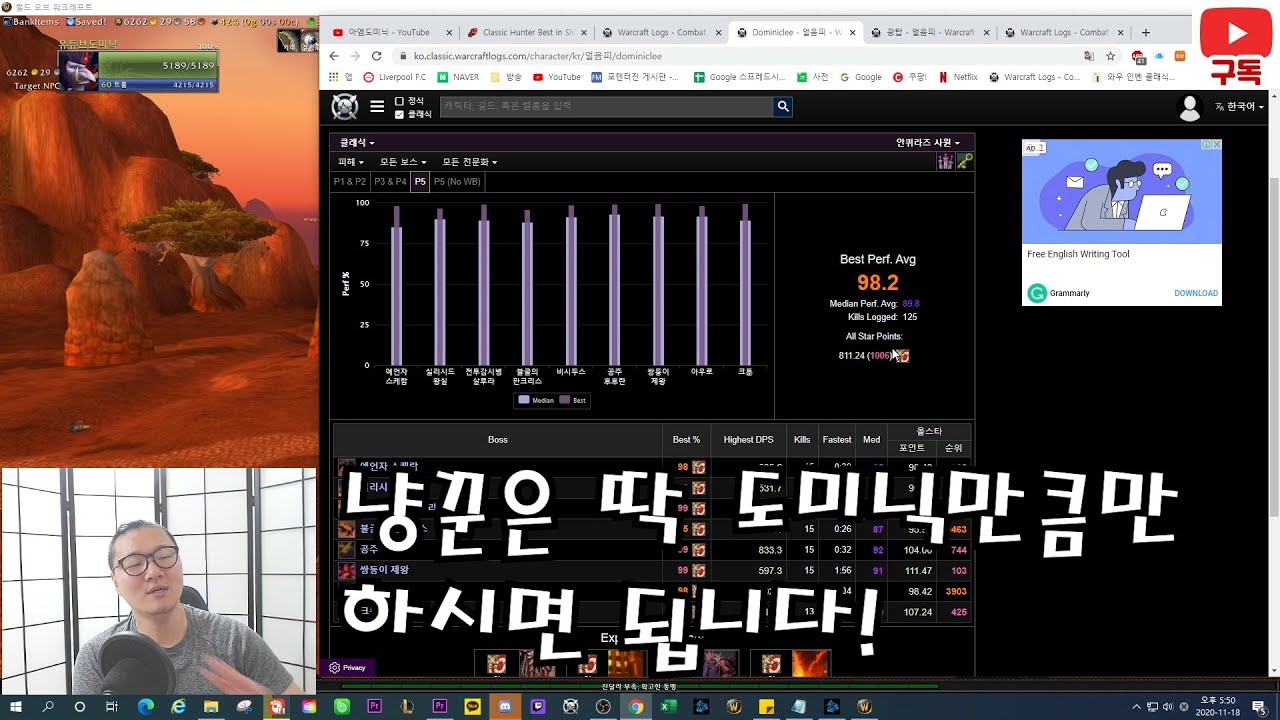The width and height of the screenshot is (1280, 720).
Task: Click the Warcraft Logs site logo
Action: click(345, 106)
